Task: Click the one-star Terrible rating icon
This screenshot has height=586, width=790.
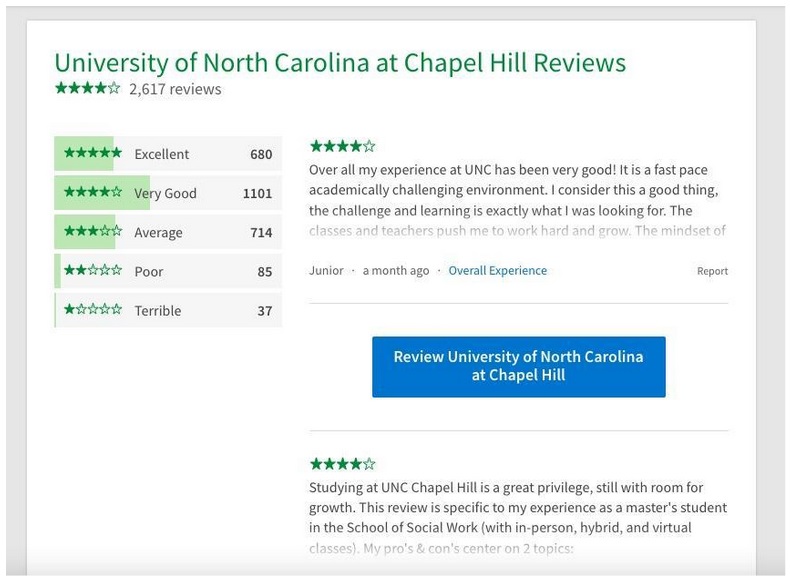Action: click(92, 310)
